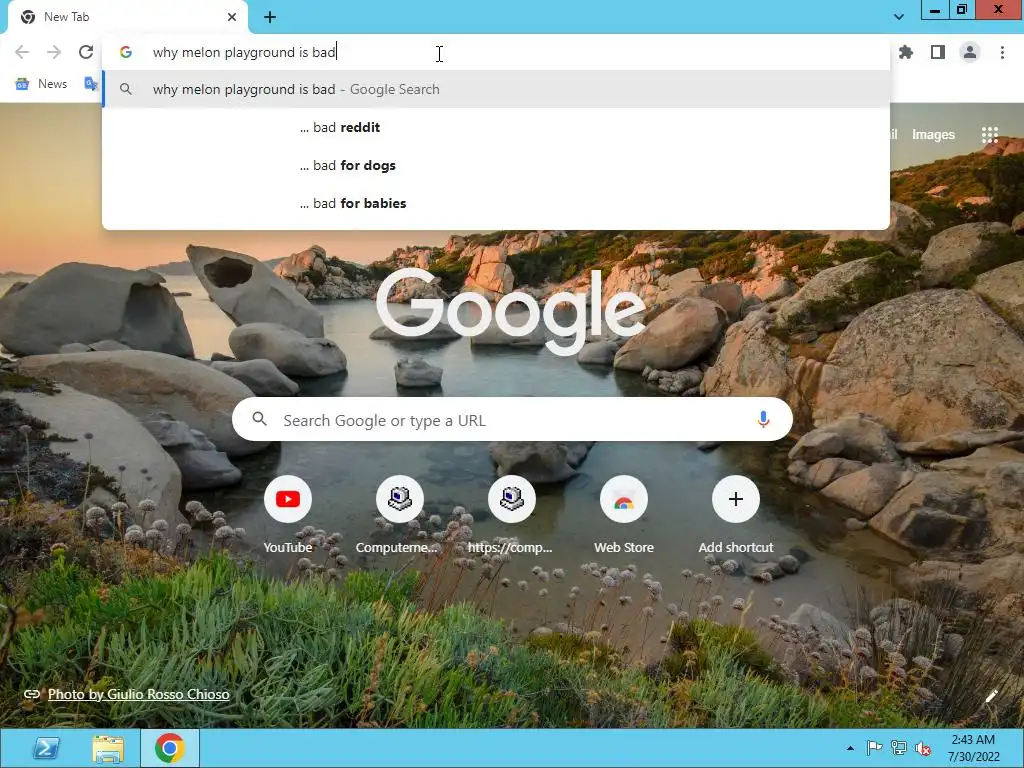Image resolution: width=1024 pixels, height=768 pixels.
Task: Open the Google Translate bookmark icon
Action: click(x=91, y=84)
